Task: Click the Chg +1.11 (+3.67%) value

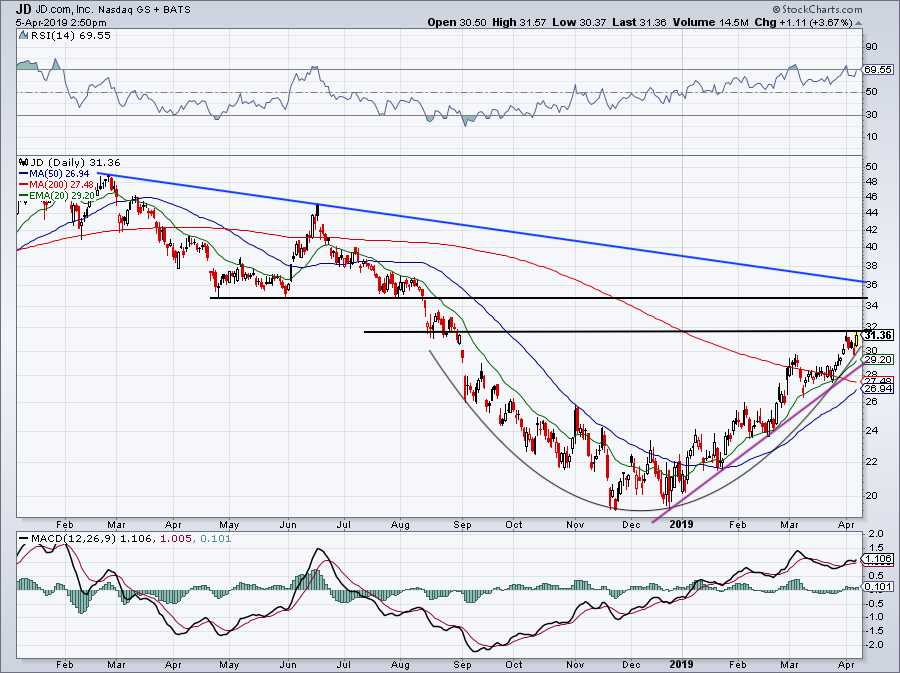Action: coord(803,22)
